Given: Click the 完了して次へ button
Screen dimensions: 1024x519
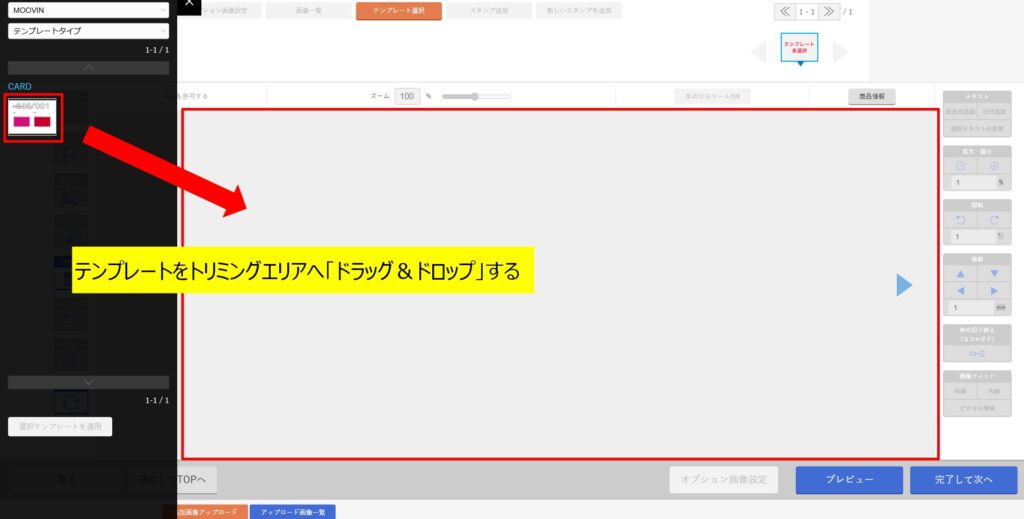Looking at the screenshot, I should point(963,480).
